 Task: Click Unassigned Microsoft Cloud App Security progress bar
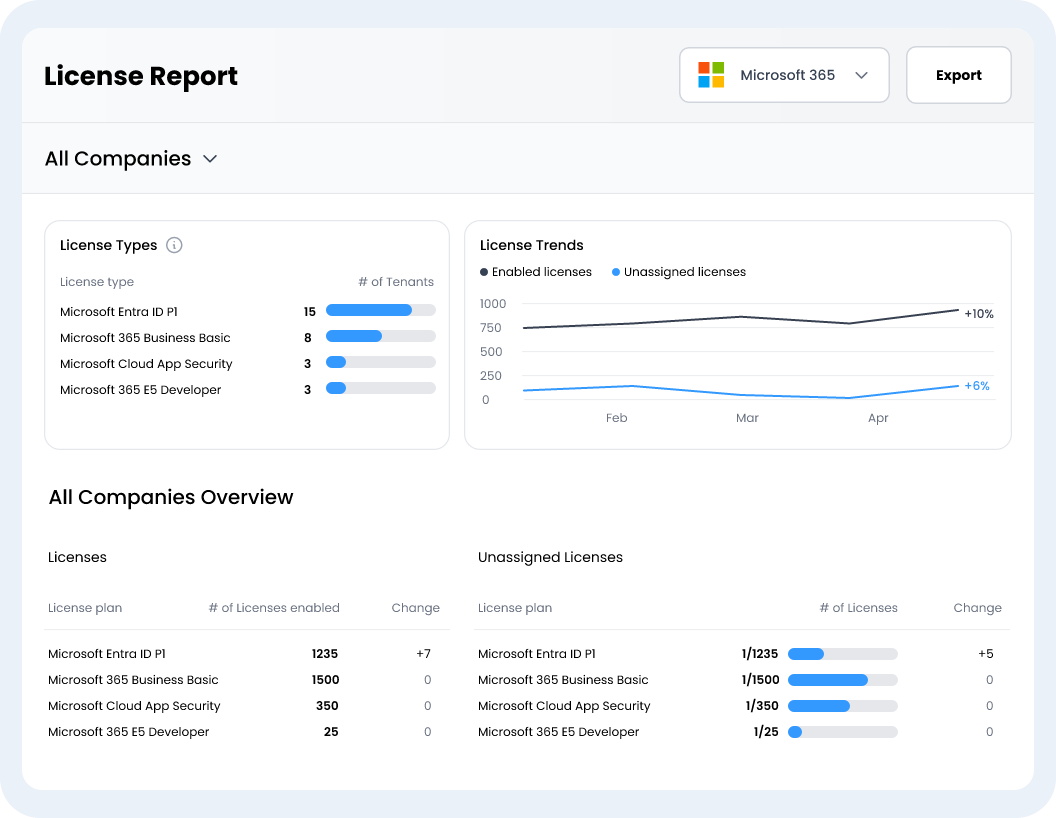842,706
